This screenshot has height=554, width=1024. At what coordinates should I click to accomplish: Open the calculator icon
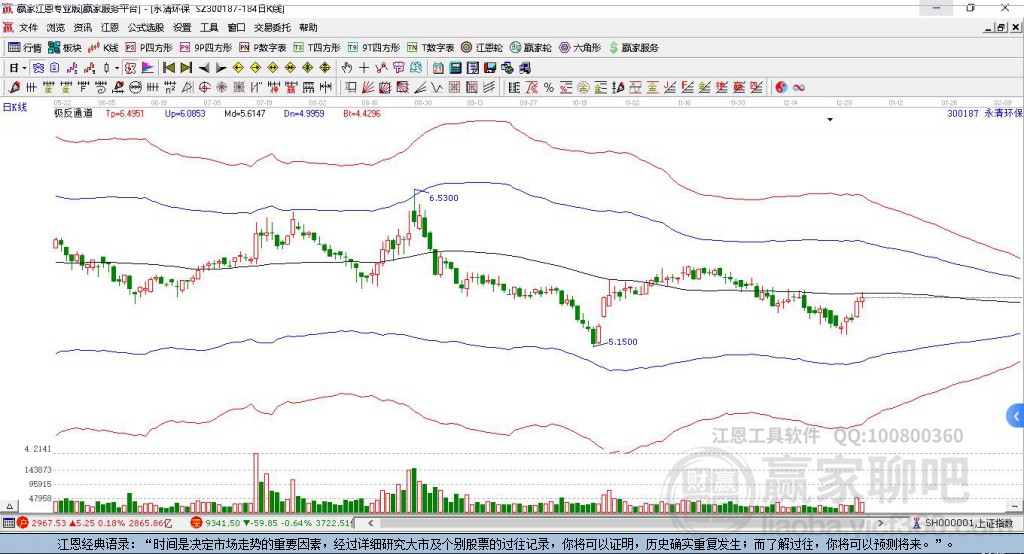tap(455, 68)
